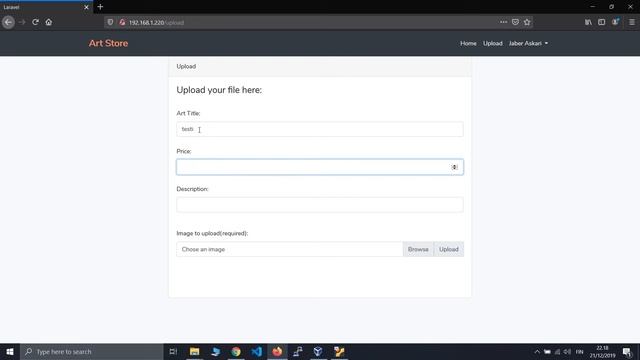Image resolution: width=640 pixels, height=360 pixels.
Task: Open Task View on the taskbar
Action: click(x=173, y=351)
